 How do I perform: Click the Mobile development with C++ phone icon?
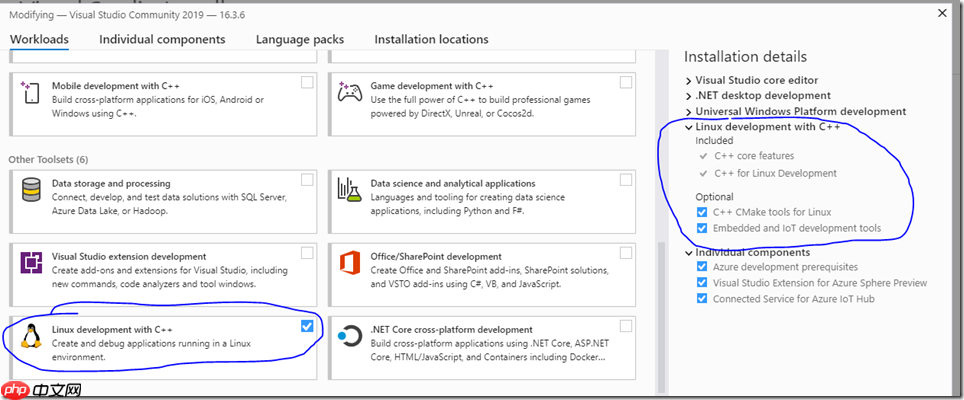(x=30, y=92)
